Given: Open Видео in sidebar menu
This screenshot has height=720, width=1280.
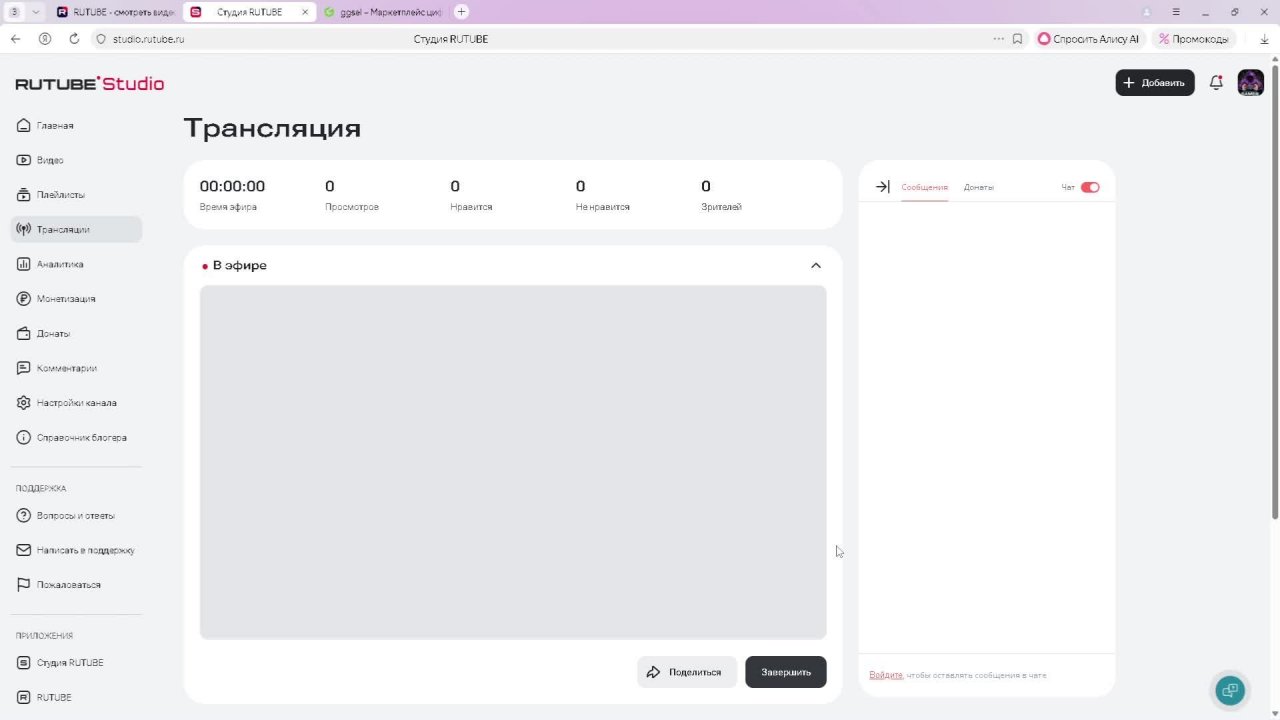Looking at the screenshot, I should pos(50,160).
